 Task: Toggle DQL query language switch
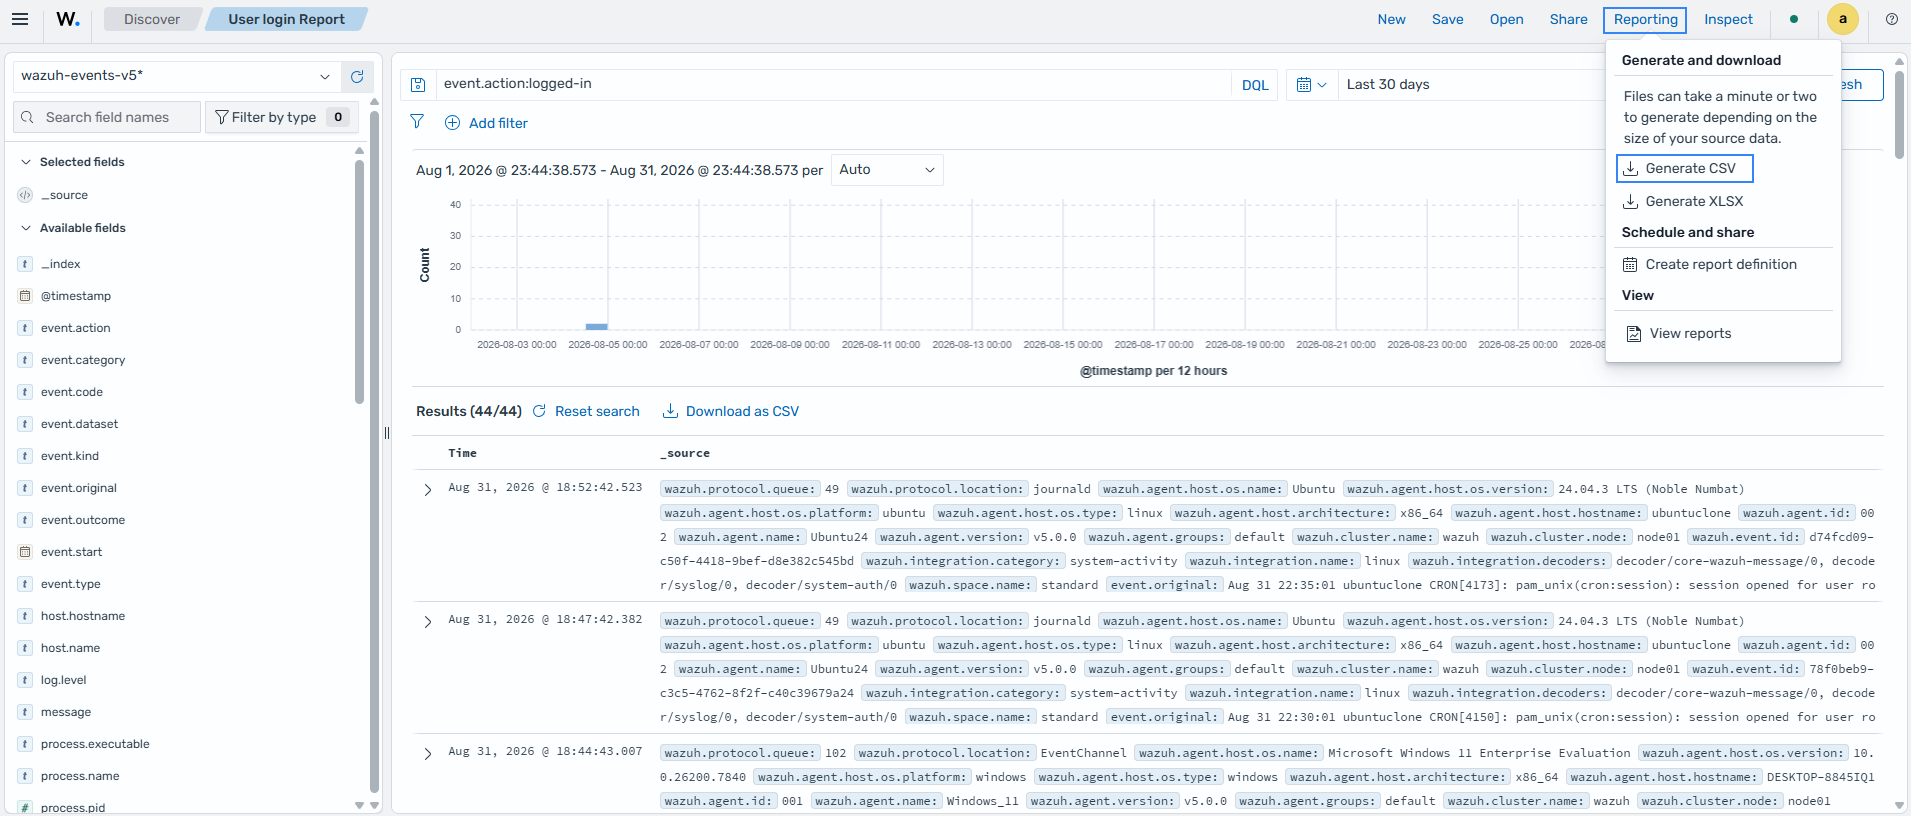click(1255, 85)
